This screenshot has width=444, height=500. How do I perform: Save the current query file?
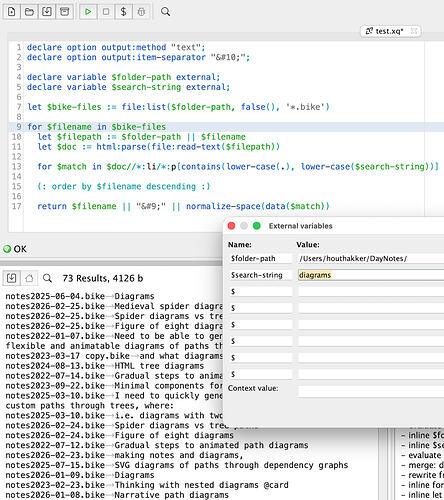pos(47,12)
